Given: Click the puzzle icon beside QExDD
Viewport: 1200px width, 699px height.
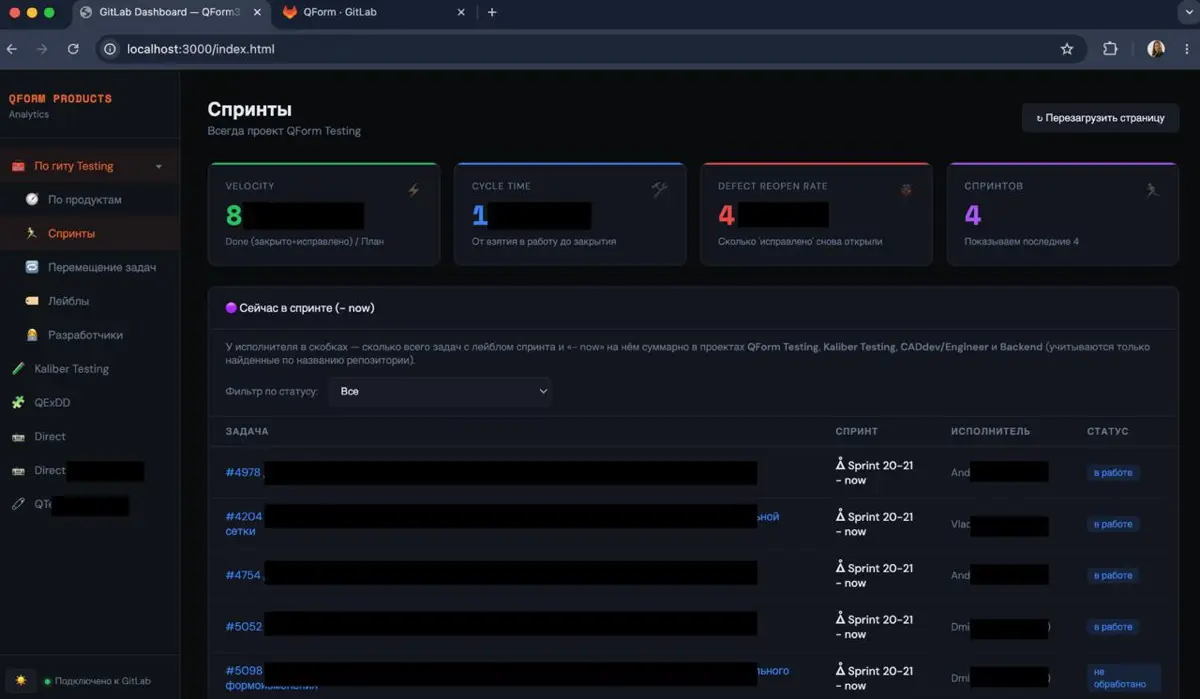Looking at the screenshot, I should click(x=18, y=403).
